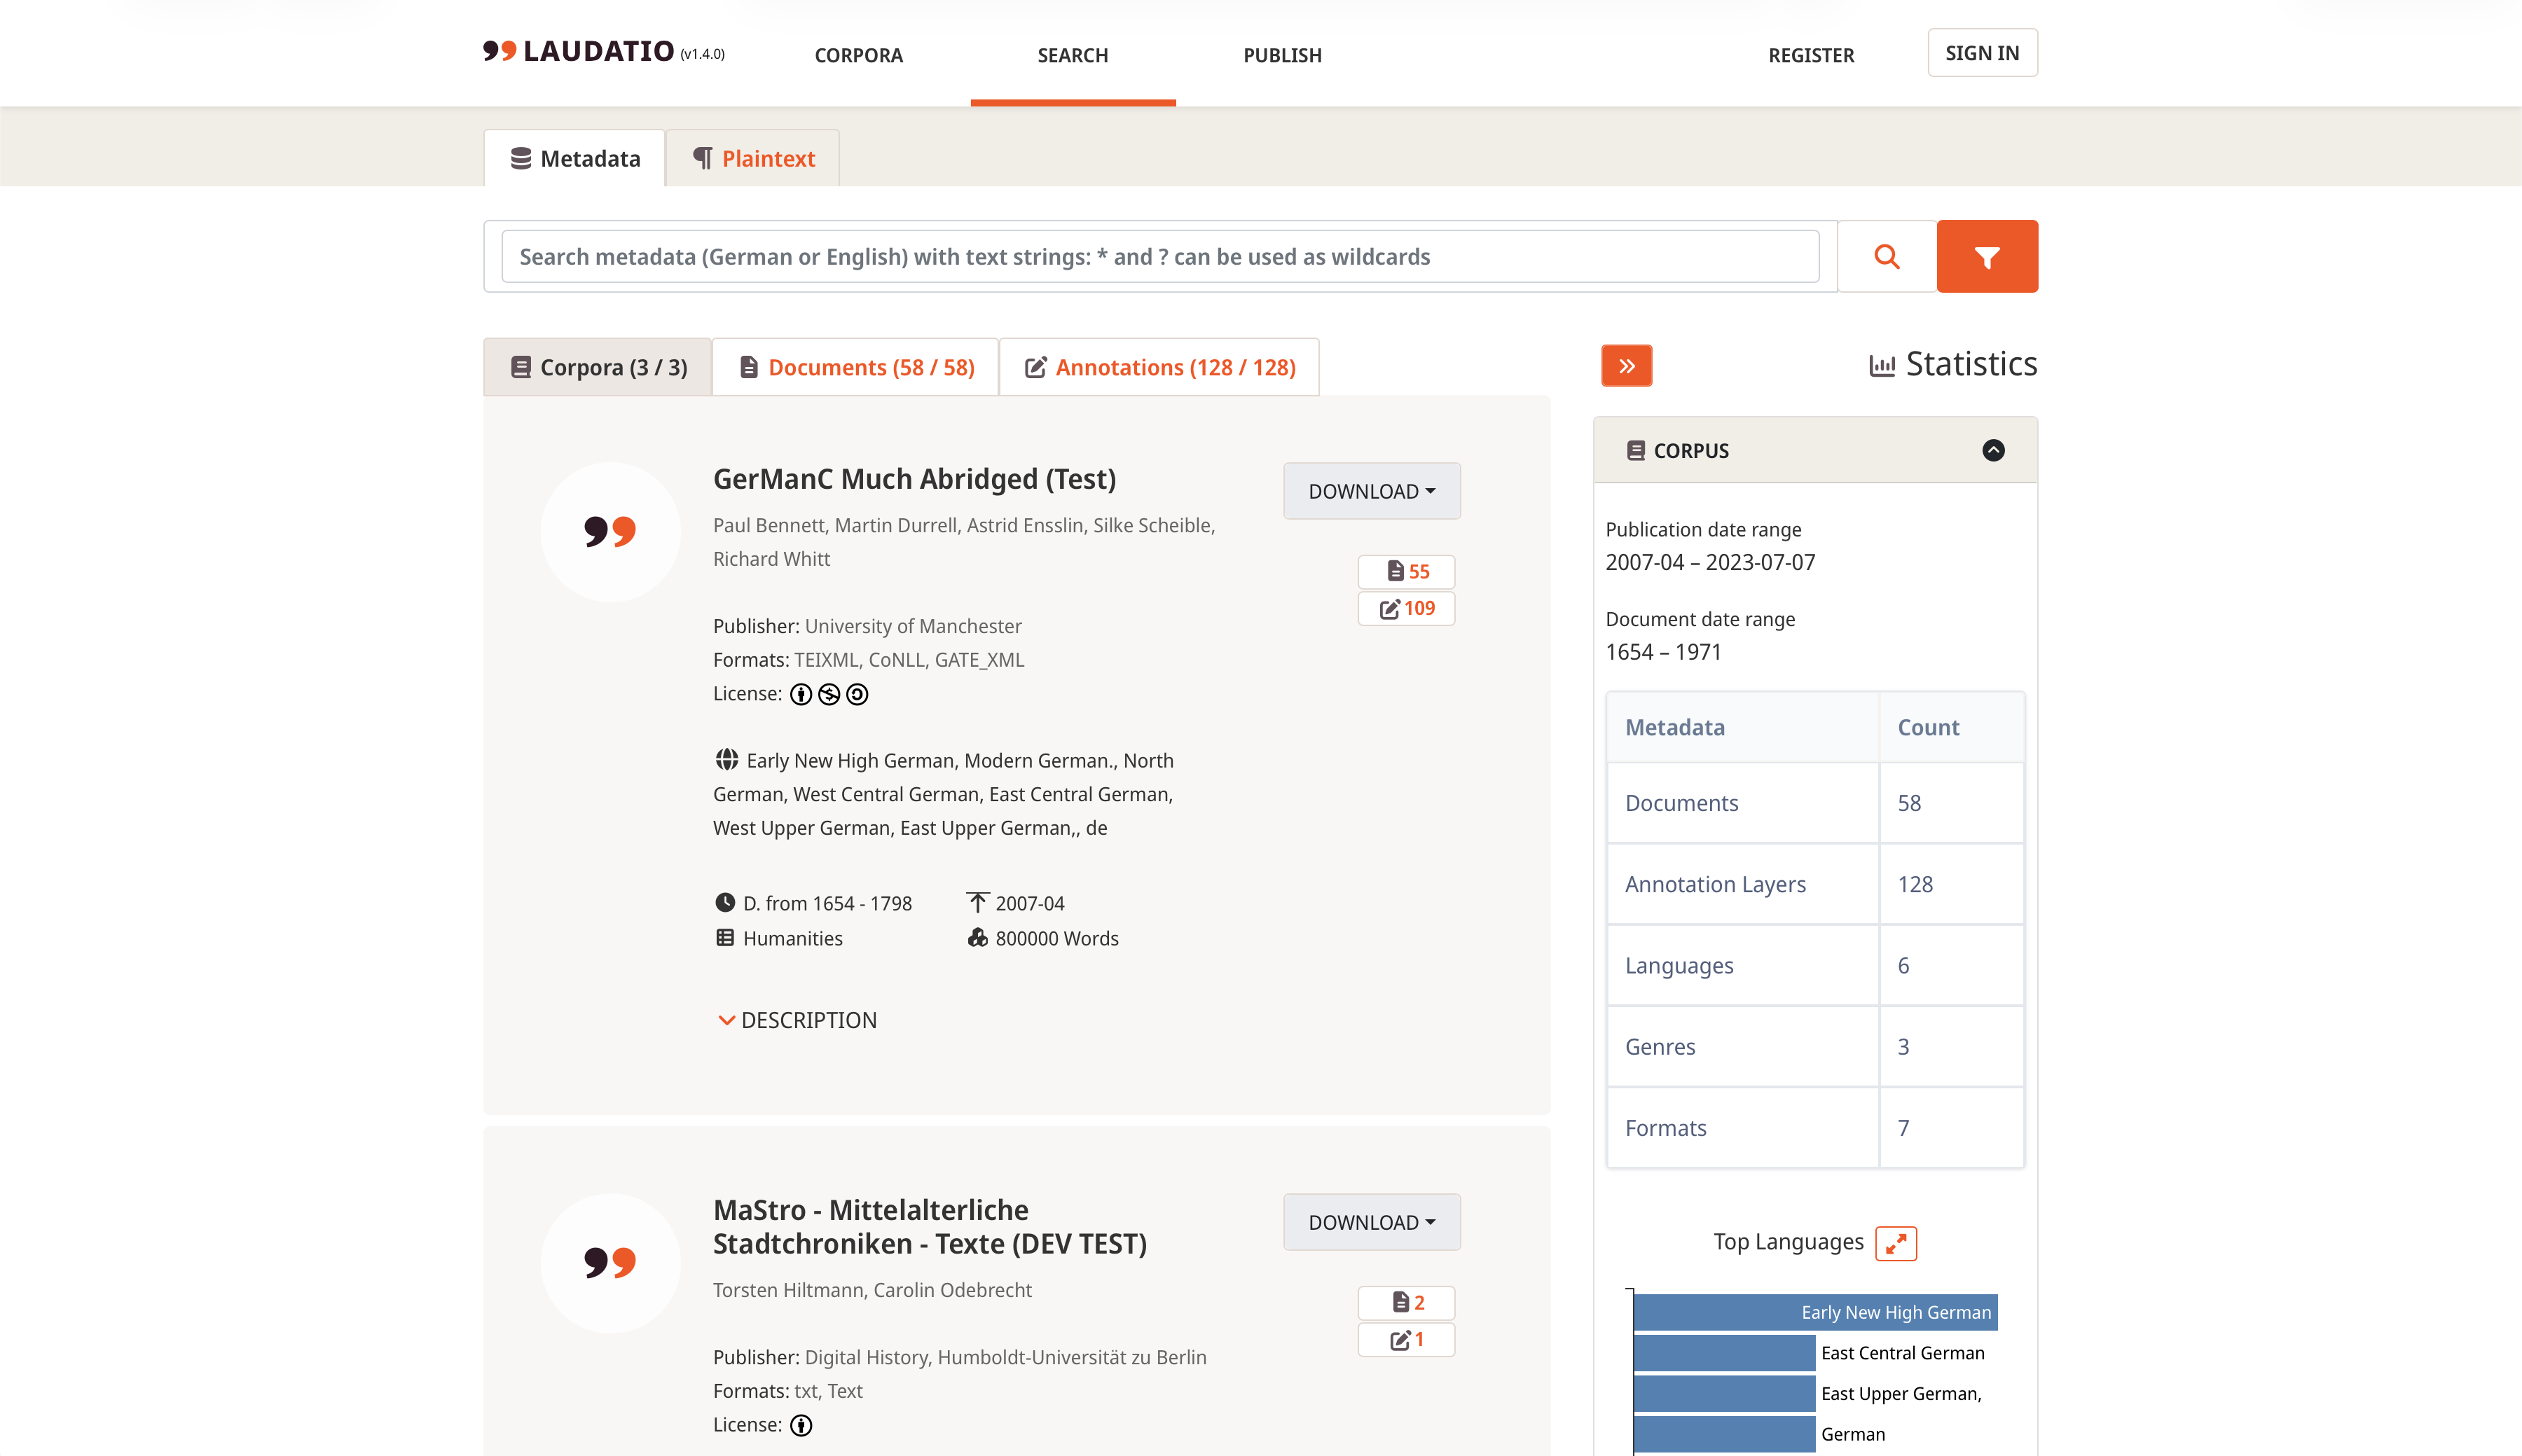Expand the GerManC DESCRIPTION section

[798, 1020]
